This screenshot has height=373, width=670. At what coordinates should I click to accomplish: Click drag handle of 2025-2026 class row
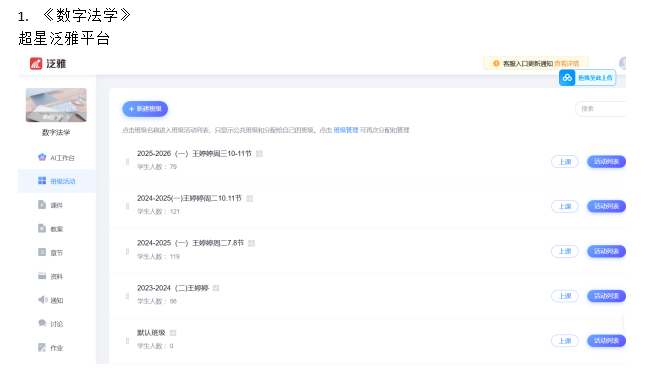[x=127, y=162]
